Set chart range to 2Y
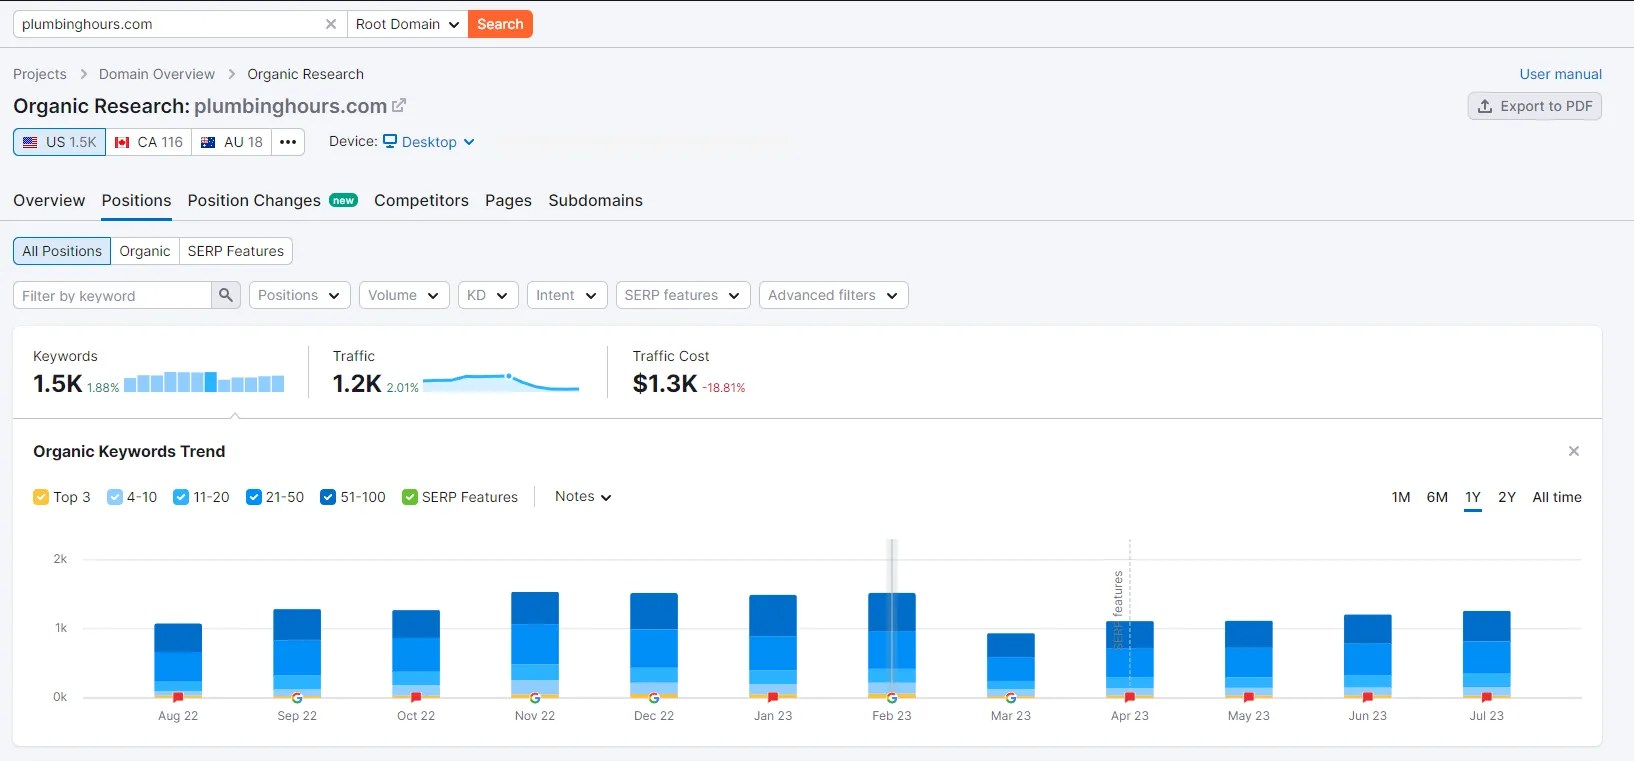 click(1507, 497)
